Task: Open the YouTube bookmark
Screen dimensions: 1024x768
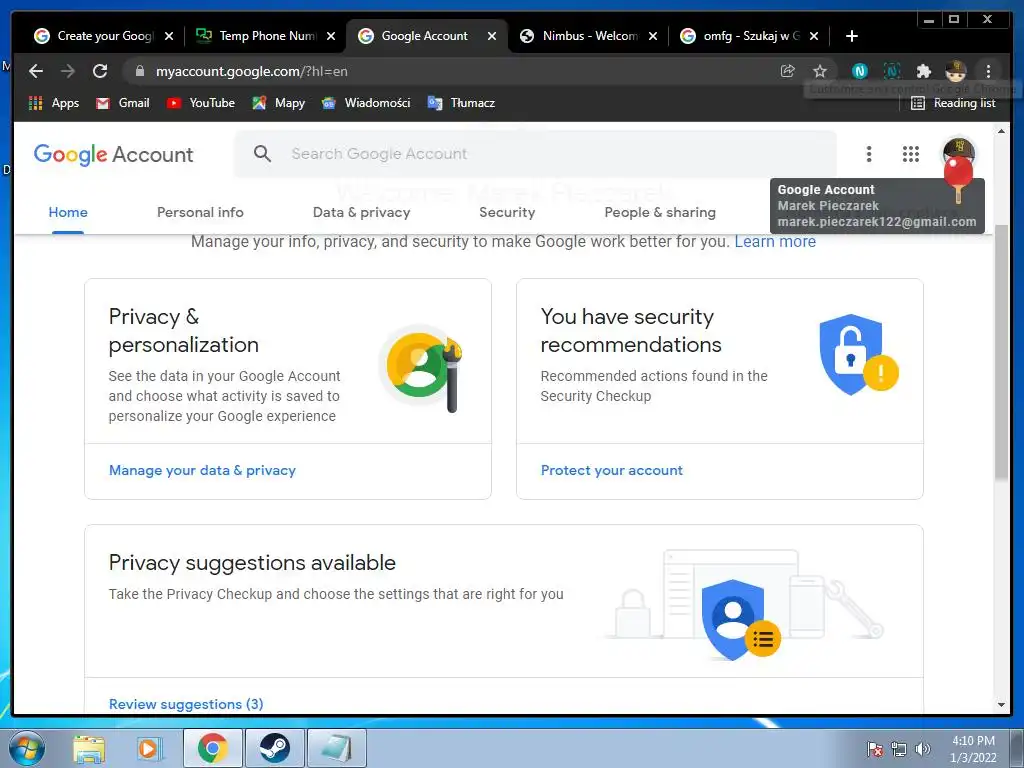Action: [x=200, y=103]
